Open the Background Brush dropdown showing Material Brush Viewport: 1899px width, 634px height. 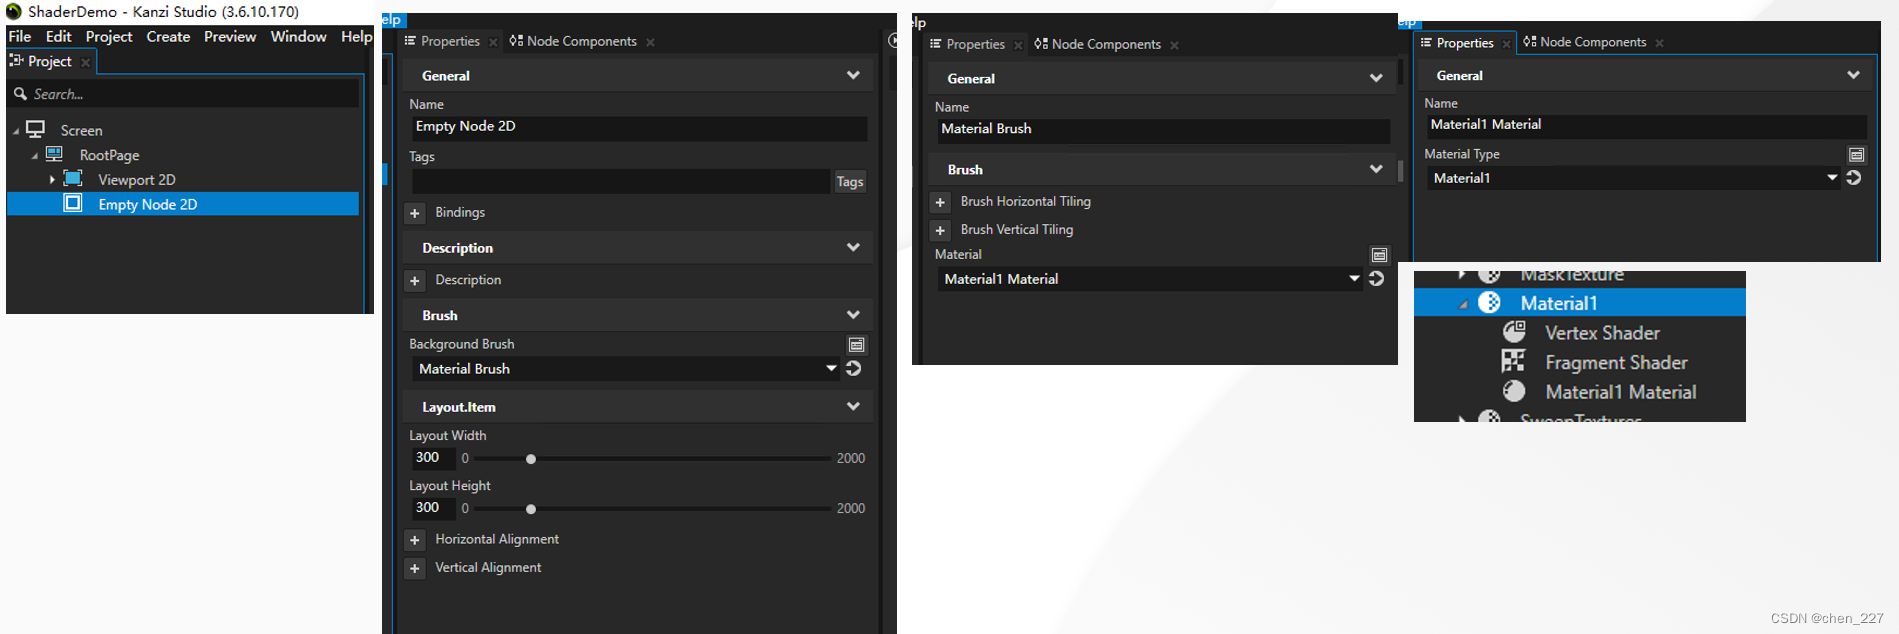[x=626, y=368]
